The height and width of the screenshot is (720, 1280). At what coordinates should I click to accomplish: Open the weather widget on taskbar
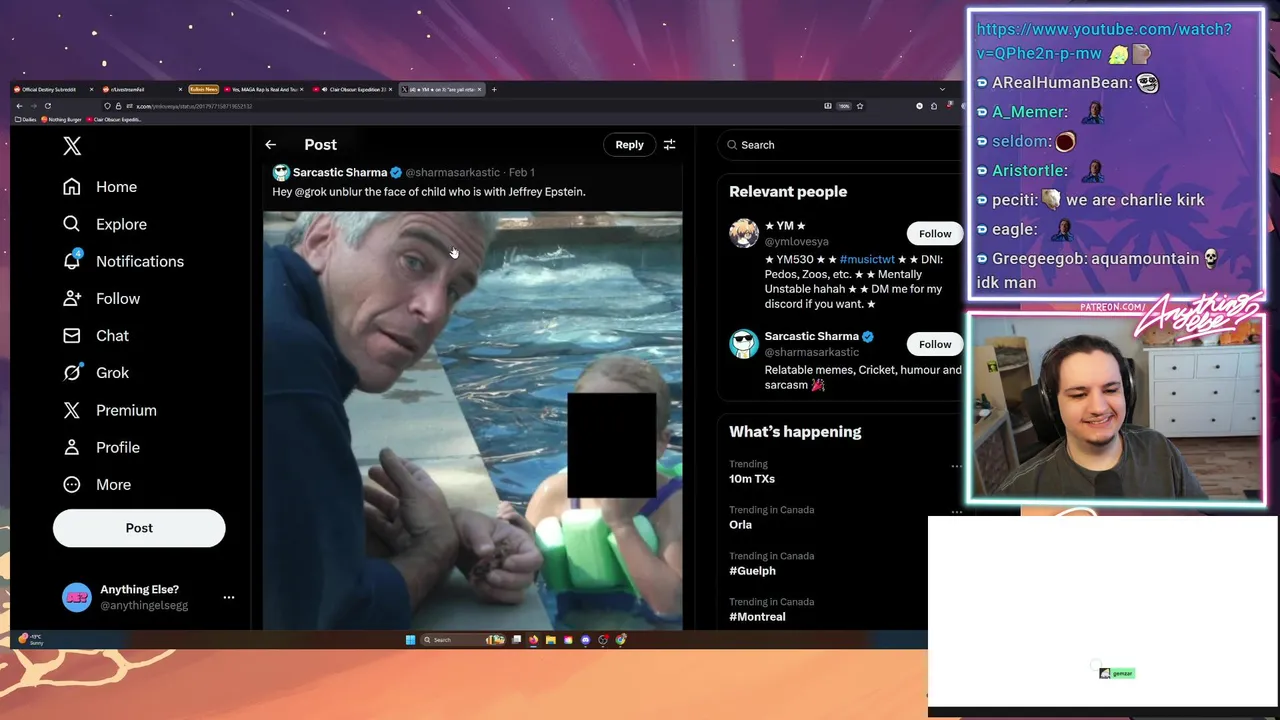(x=32, y=640)
